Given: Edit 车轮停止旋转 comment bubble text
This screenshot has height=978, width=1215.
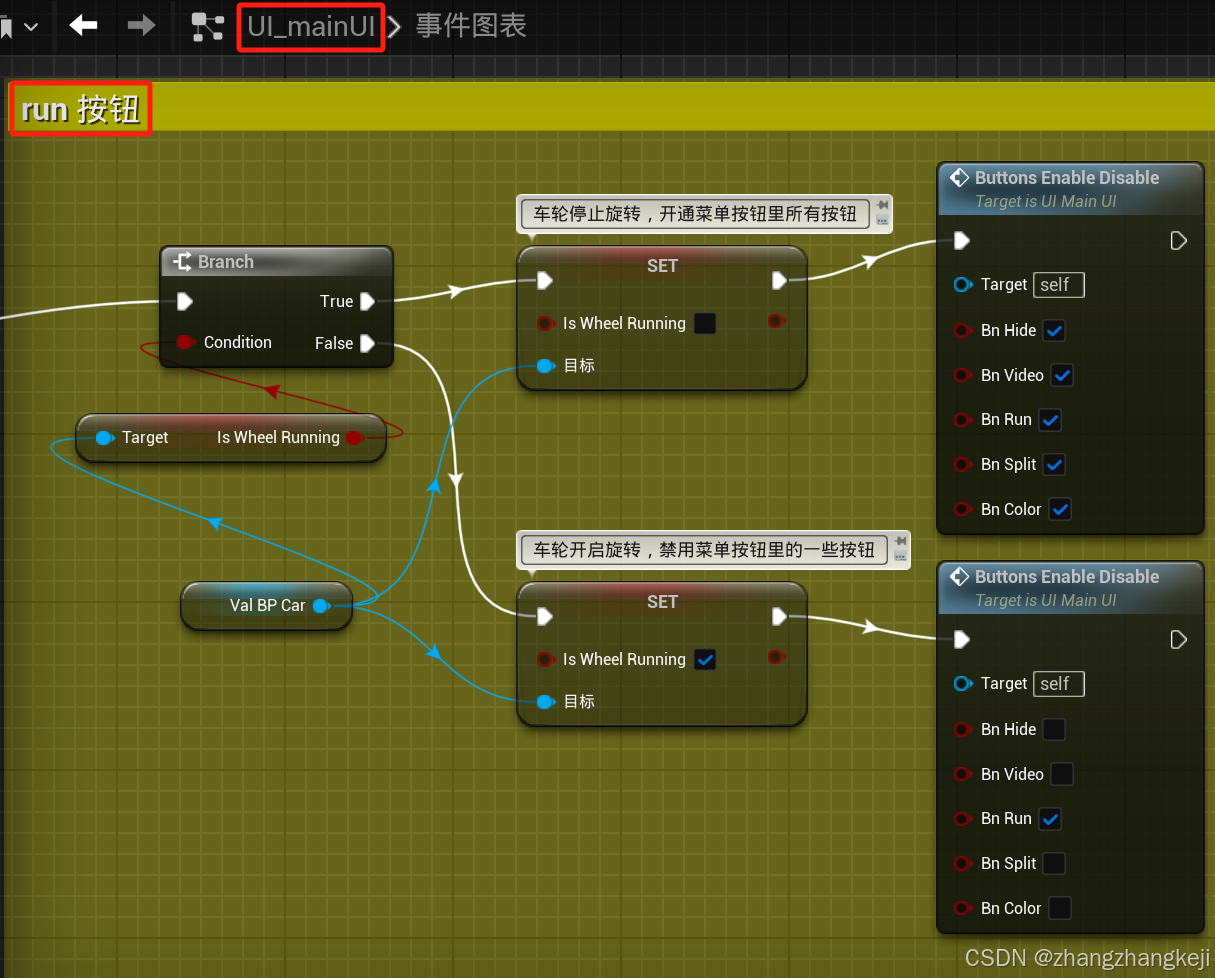Looking at the screenshot, I should (x=695, y=214).
